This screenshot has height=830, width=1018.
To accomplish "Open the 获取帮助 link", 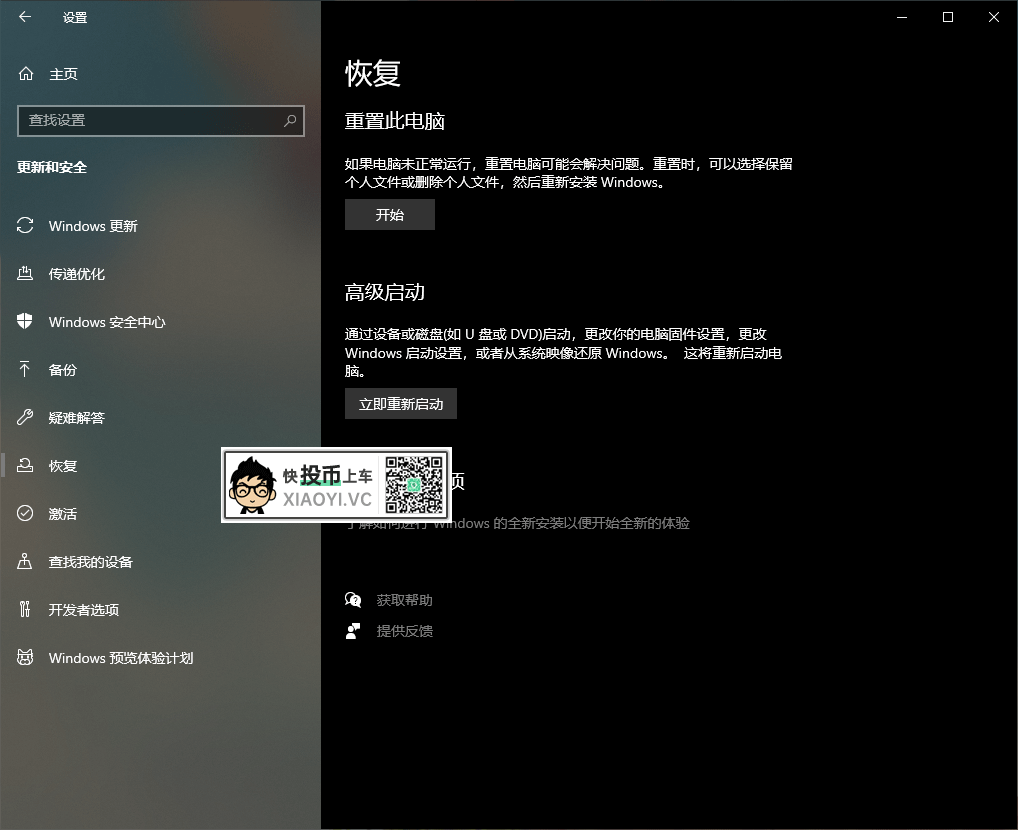I will pyautogui.click(x=404, y=600).
